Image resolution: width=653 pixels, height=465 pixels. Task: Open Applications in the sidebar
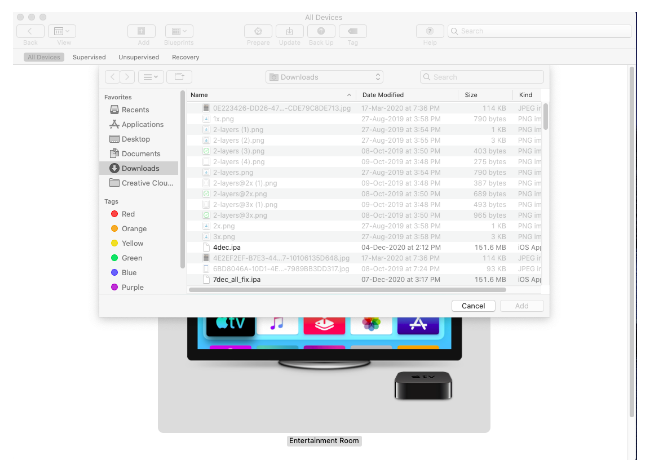(139, 124)
